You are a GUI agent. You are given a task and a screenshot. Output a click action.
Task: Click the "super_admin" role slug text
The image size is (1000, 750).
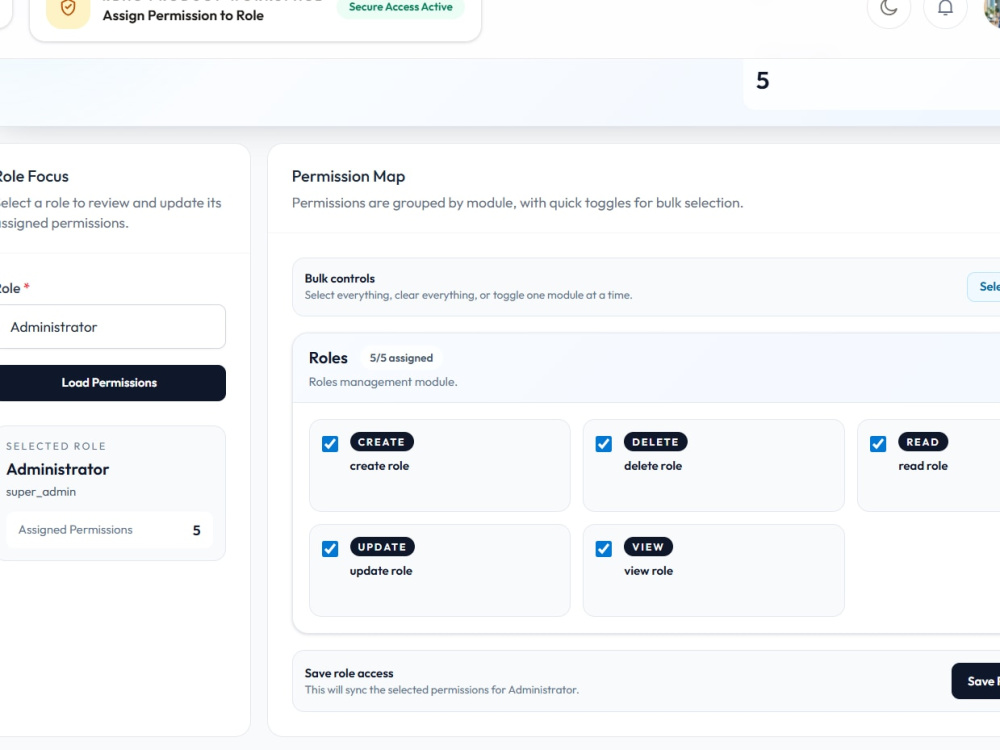(41, 492)
